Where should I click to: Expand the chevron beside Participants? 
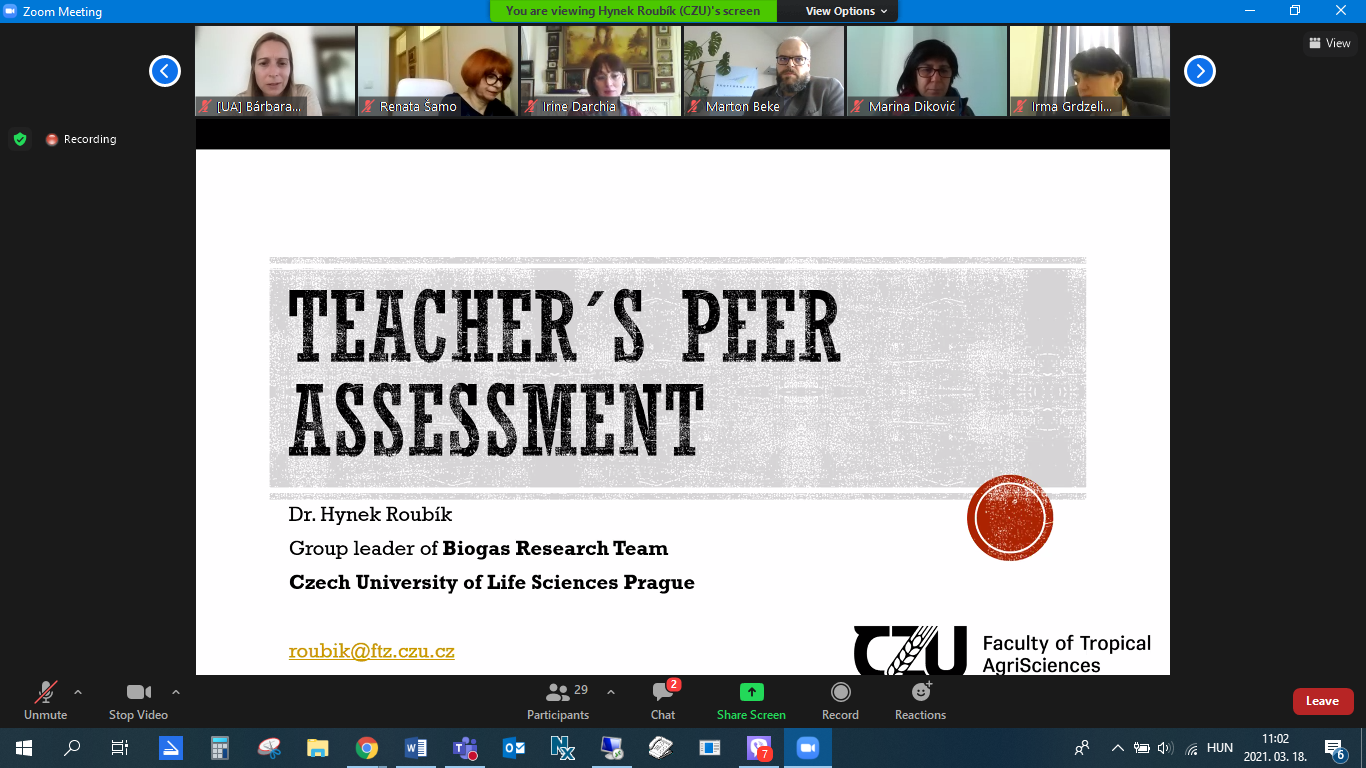click(611, 692)
